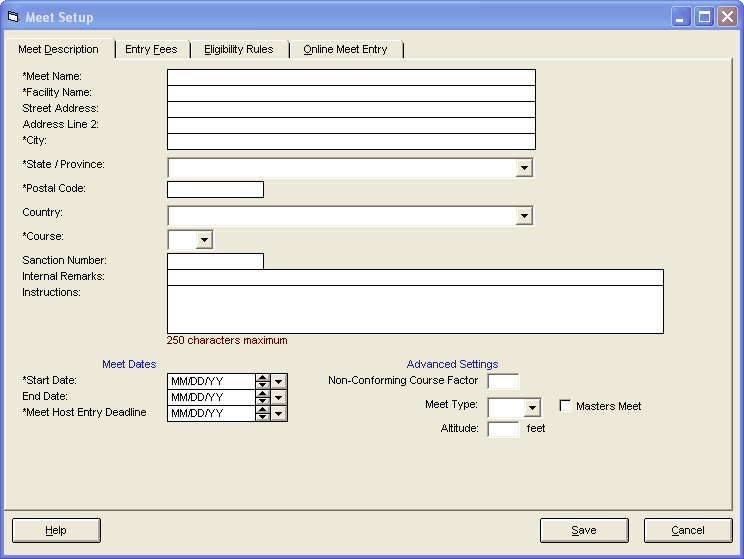The height and width of the screenshot is (559, 744).
Task: Click the Meet Name text field
Action: [x=351, y=77]
